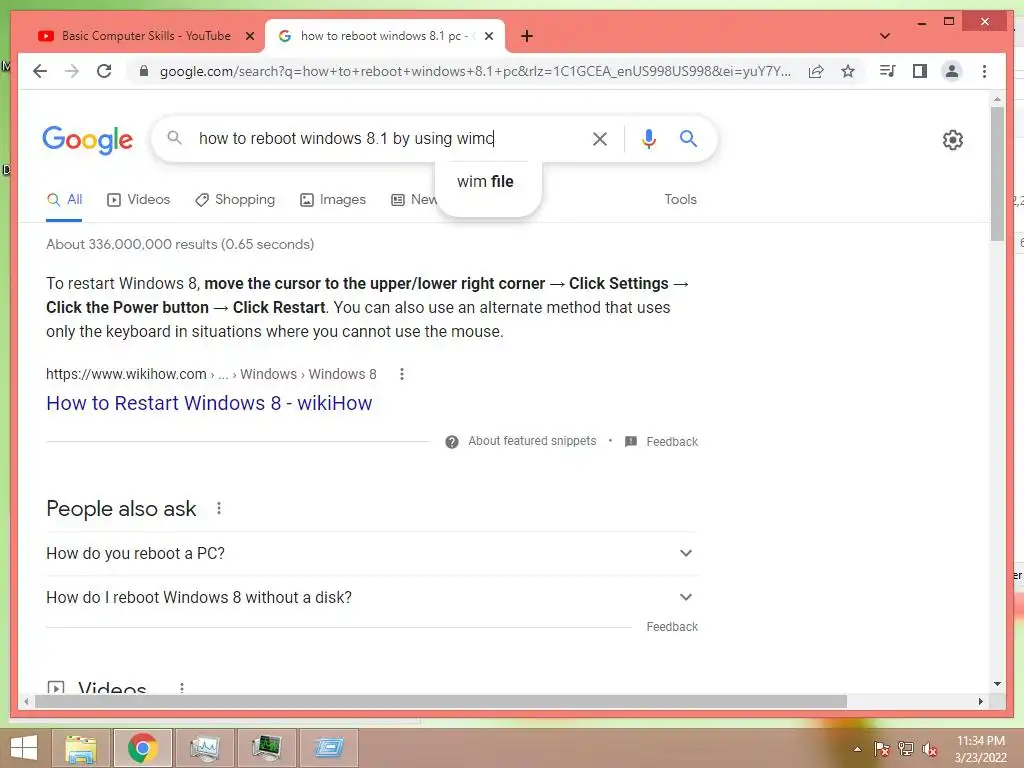Open How to Restart Windows 8 wikiHow link
This screenshot has height=768, width=1024.
pos(209,403)
